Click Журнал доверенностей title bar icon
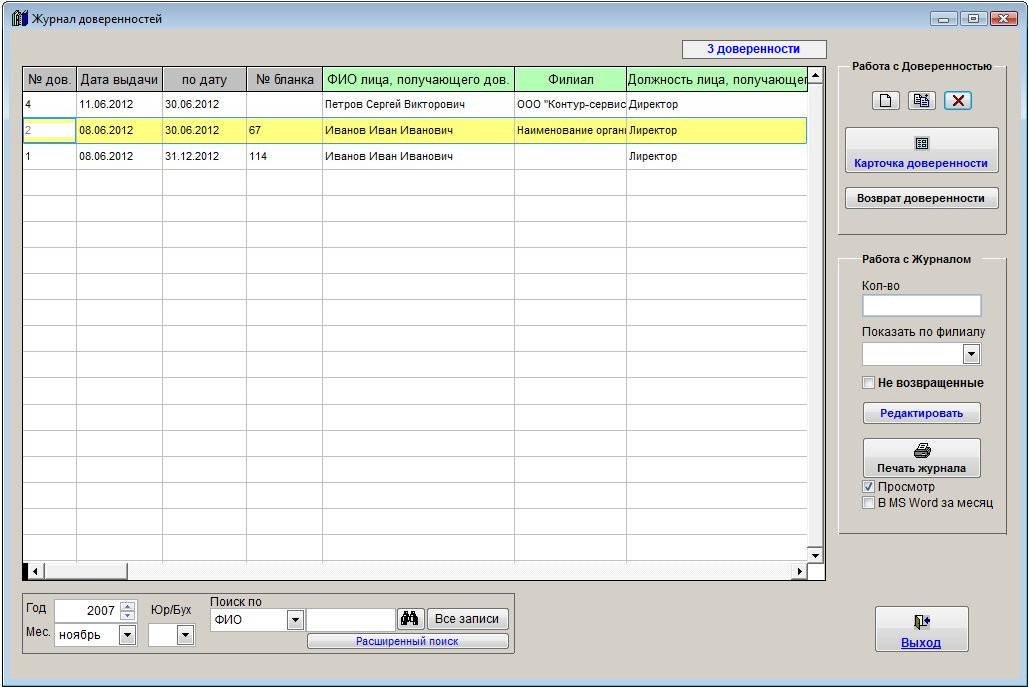The image size is (1029, 687). pos(20,18)
